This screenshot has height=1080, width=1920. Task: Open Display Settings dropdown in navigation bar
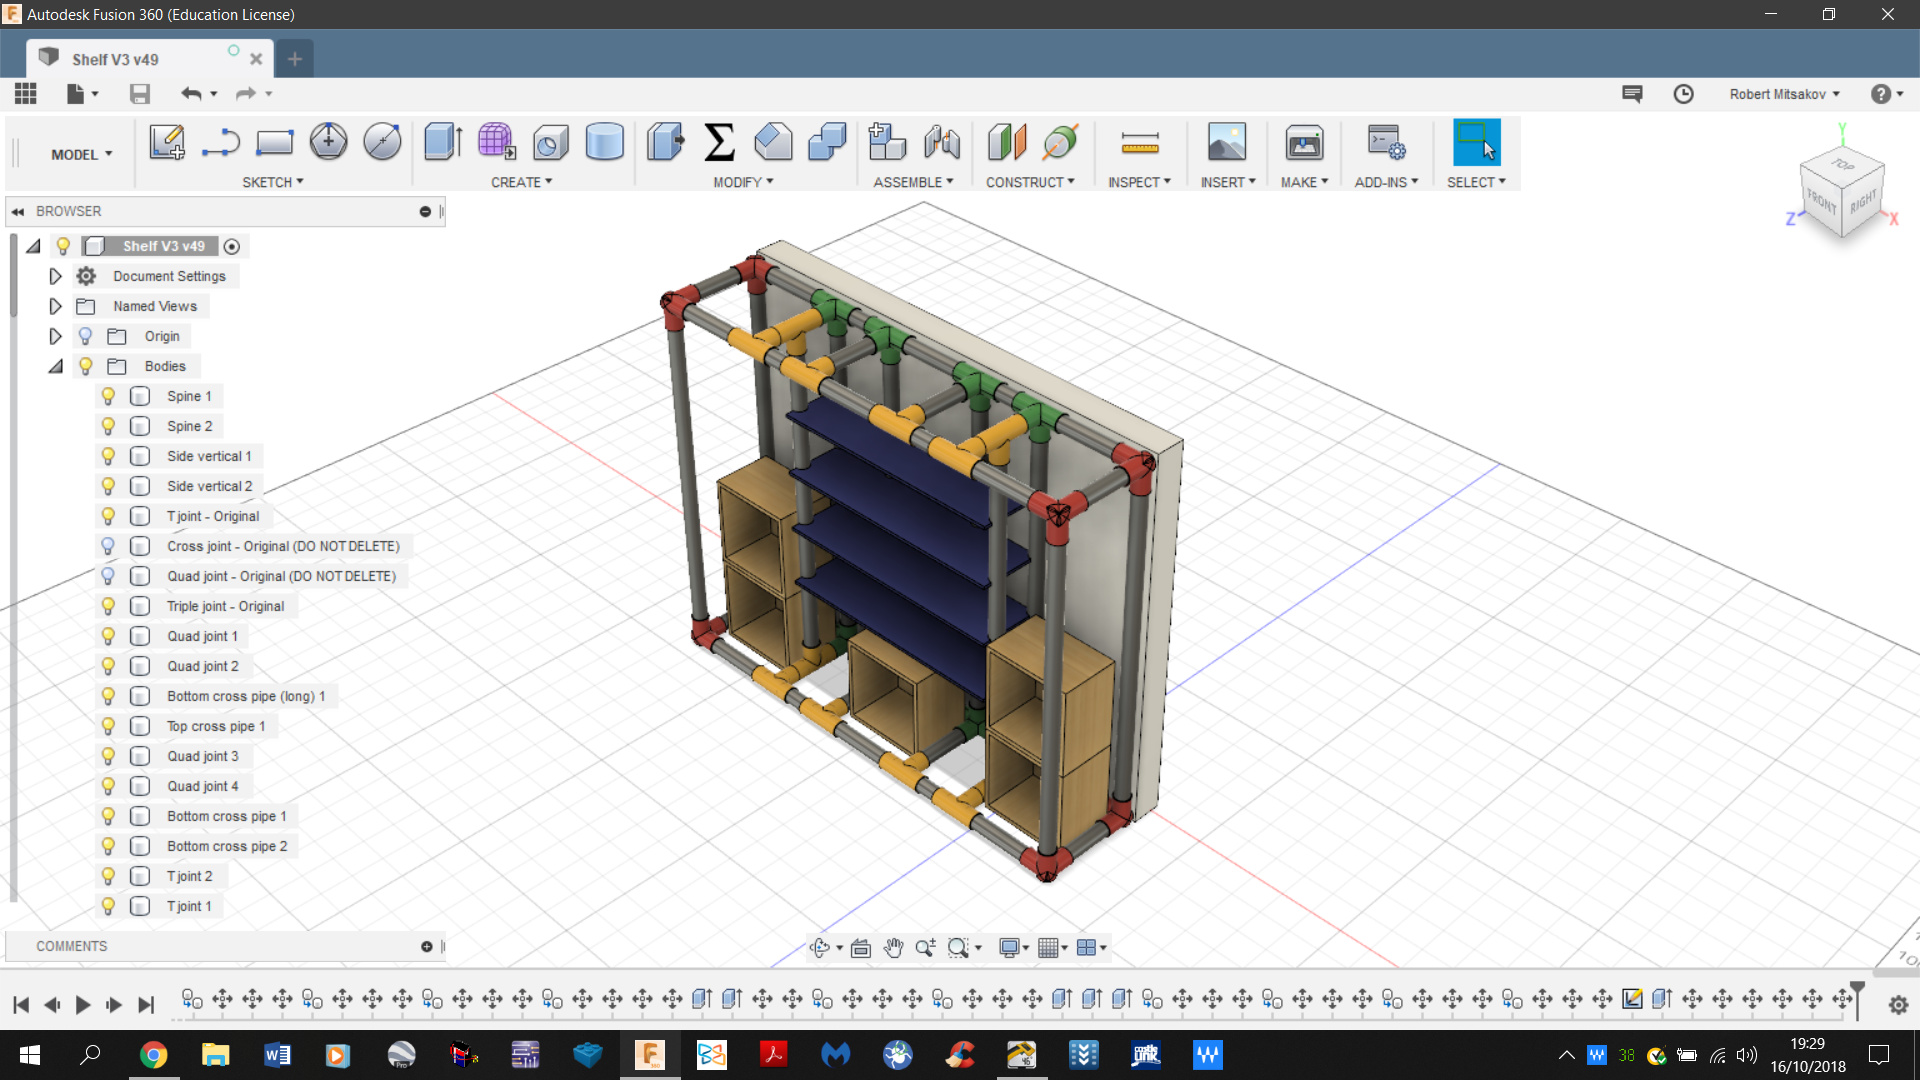click(1014, 947)
